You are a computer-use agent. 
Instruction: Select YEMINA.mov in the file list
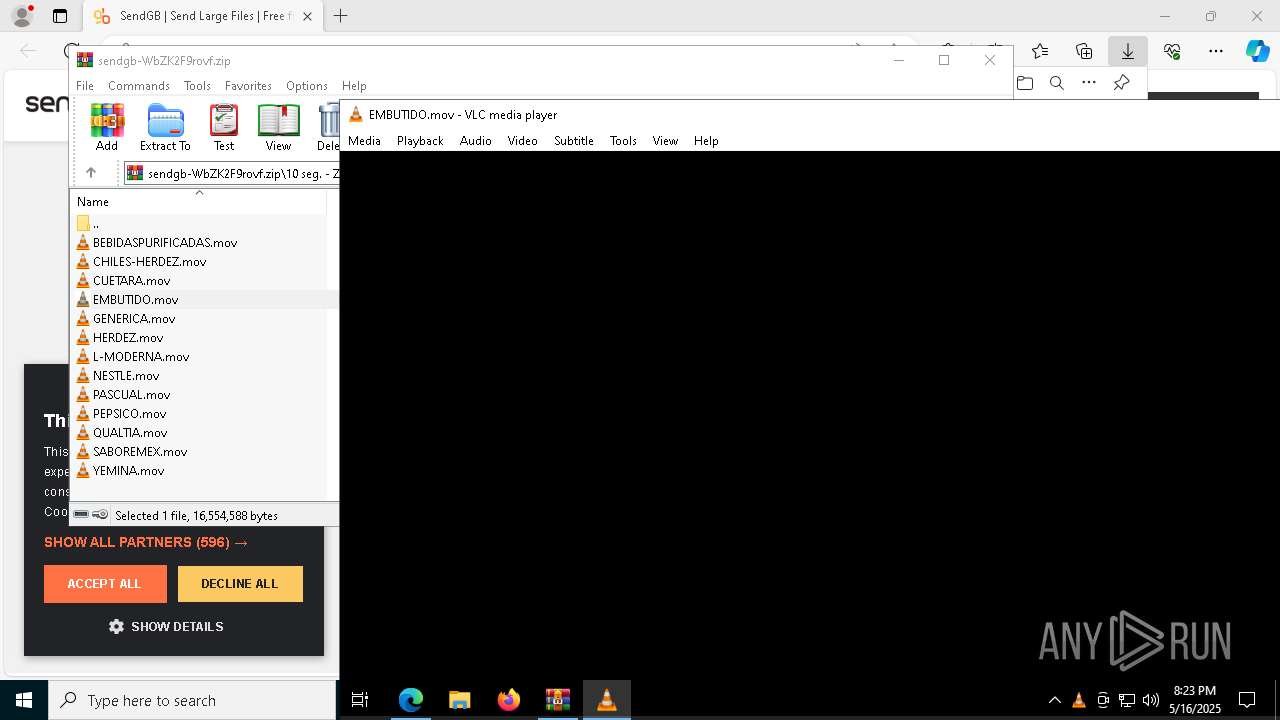[128, 471]
